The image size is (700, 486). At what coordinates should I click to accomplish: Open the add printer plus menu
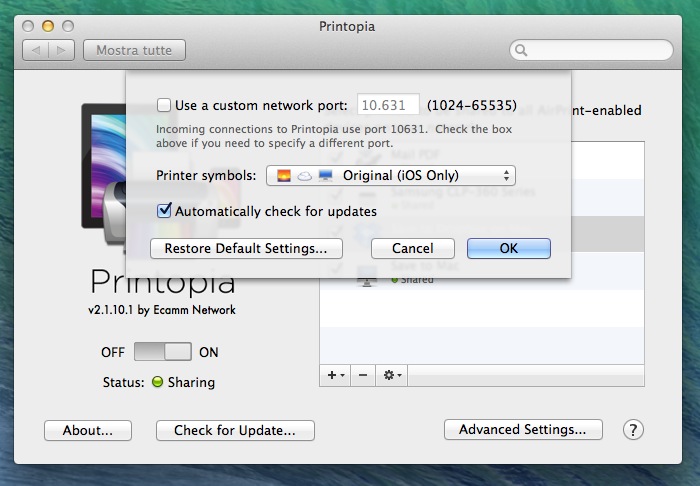tap(335, 375)
